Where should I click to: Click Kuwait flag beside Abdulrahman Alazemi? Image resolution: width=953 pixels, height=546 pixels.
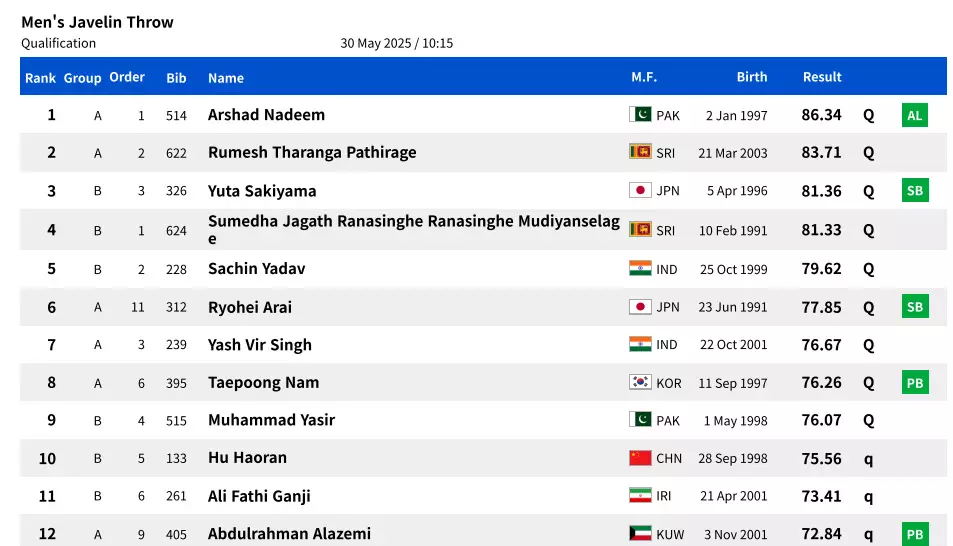[x=640, y=534]
